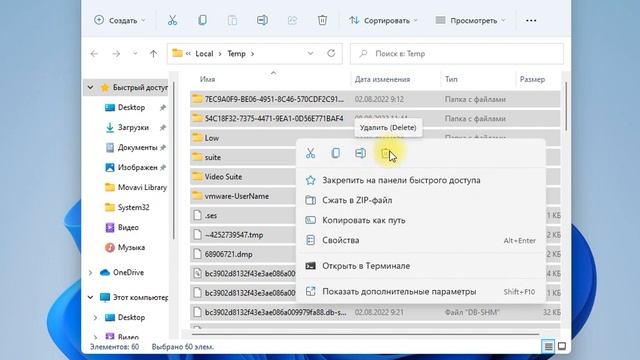Image resolution: width=640 pixels, height=360 pixels.
Task: Click the file list horizontal scrollbar
Action: point(365,334)
